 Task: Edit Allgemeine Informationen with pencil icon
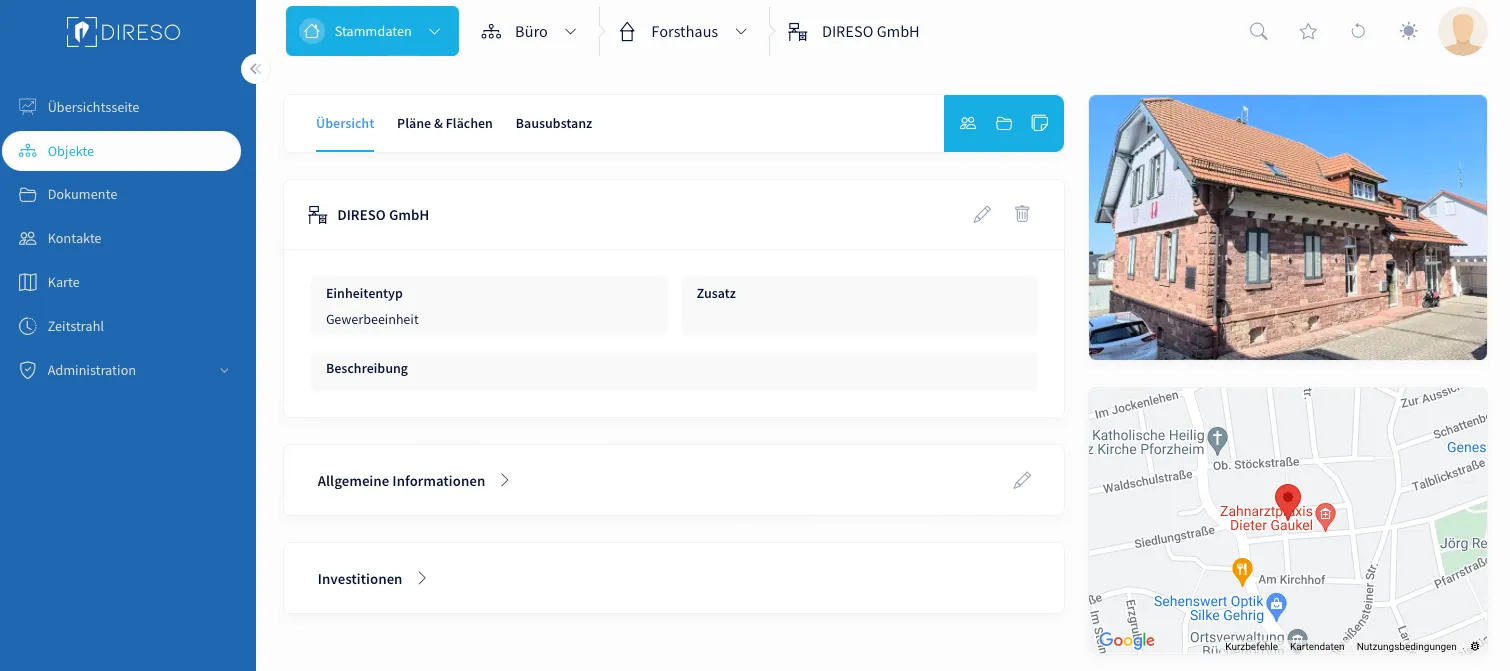coord(1022,481)
